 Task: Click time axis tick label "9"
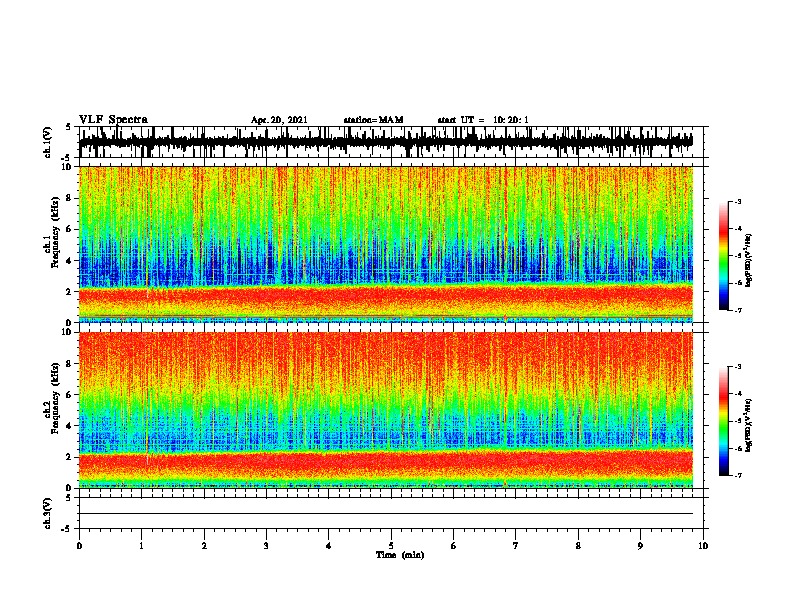pyautogui.click(x=640, y=546)
